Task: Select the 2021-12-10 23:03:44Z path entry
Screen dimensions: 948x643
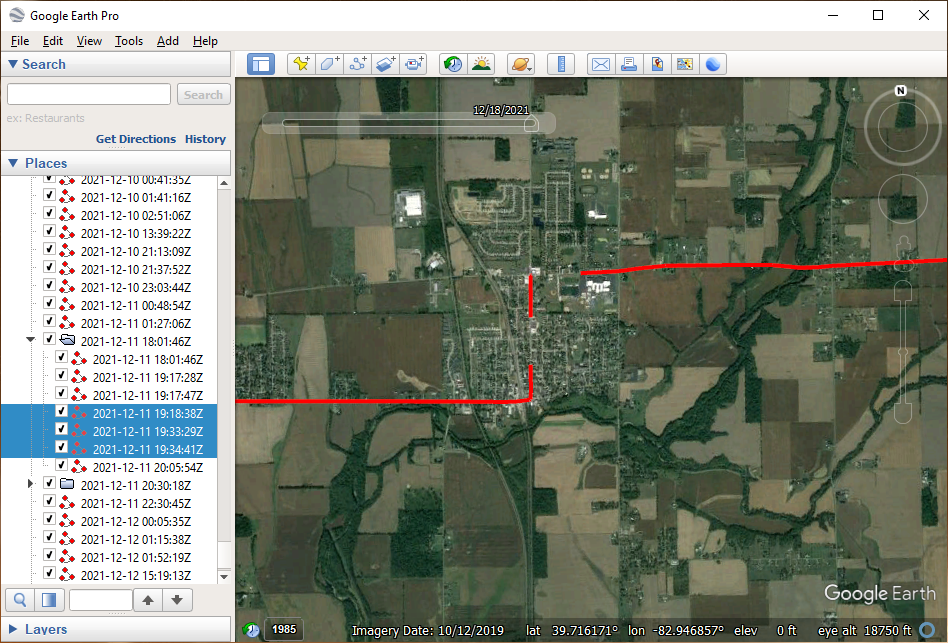Action: [135, 288]
